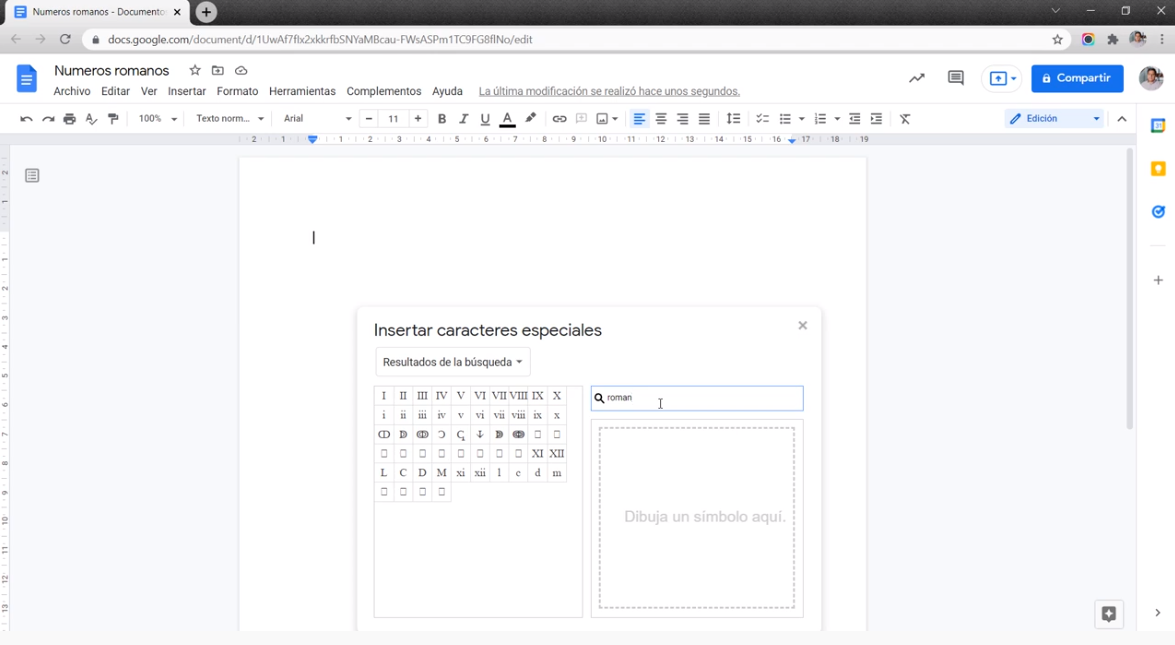1175x645 pixels.
Task: Open Tasks in side panel
Action: pos(1158,212)
